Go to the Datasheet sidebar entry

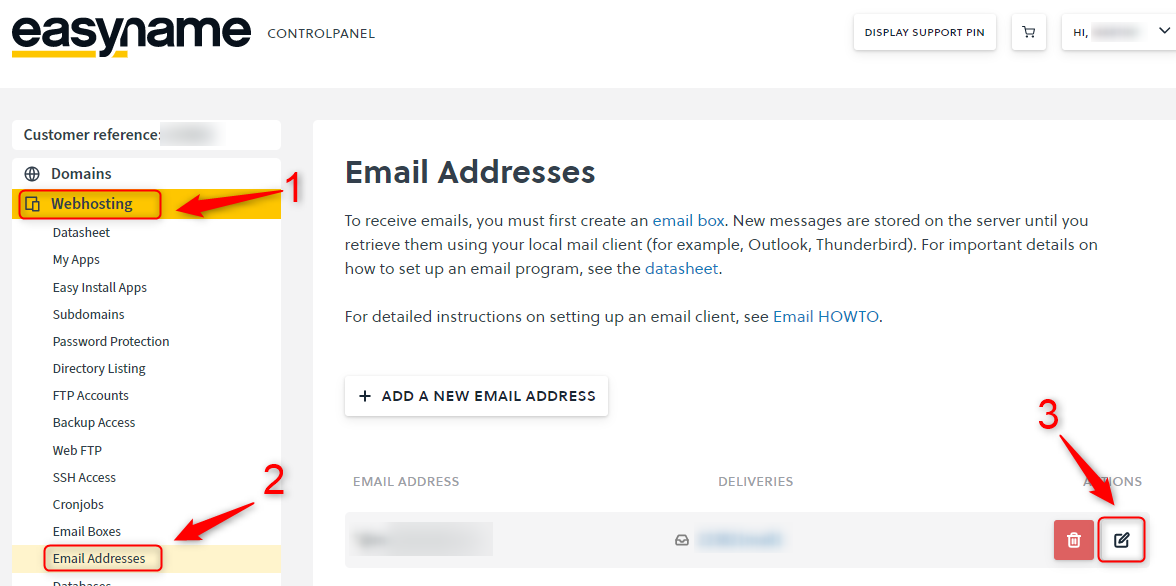[81, 233]
